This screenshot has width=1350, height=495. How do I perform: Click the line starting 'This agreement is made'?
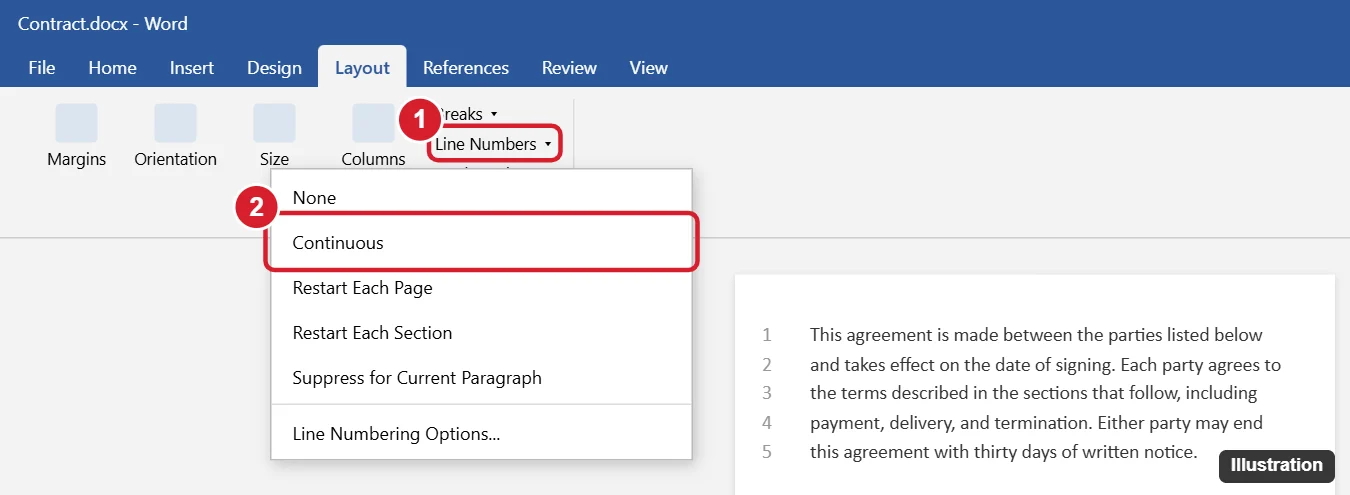click(1036, 335)
